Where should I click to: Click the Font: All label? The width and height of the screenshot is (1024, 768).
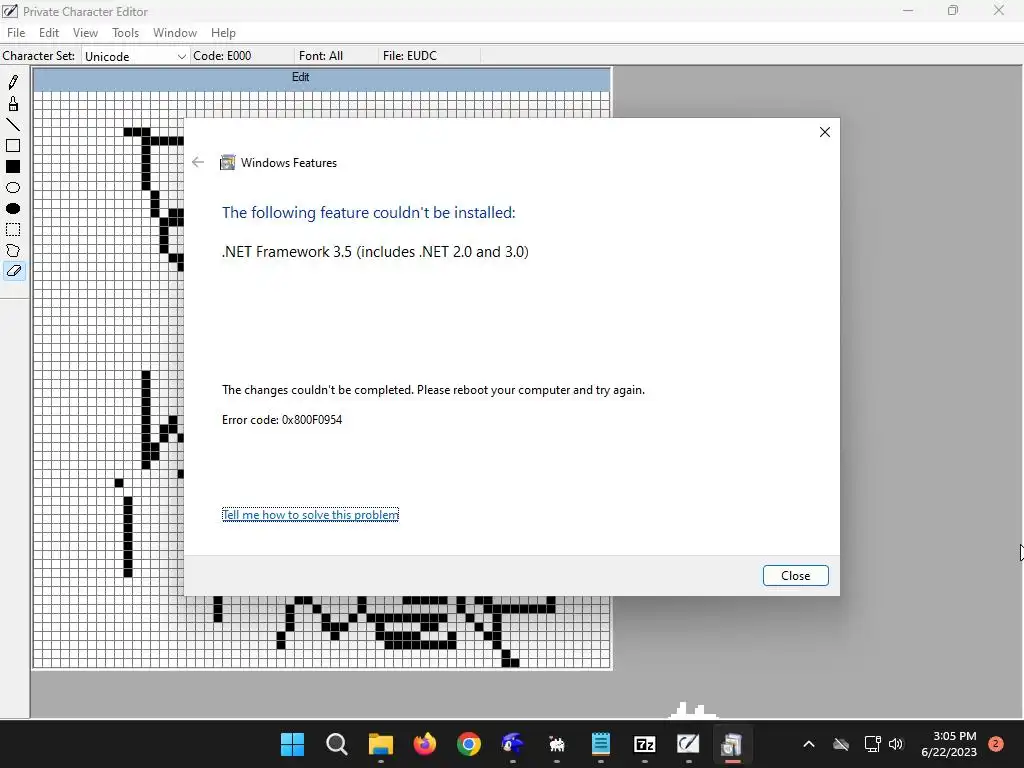click(x=321, y=56)
